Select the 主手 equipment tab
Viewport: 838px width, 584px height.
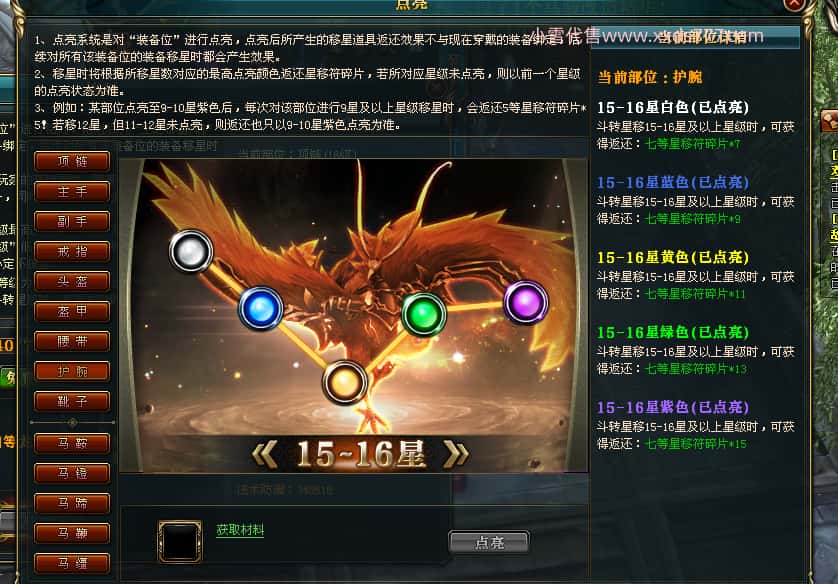pos(72,191)
